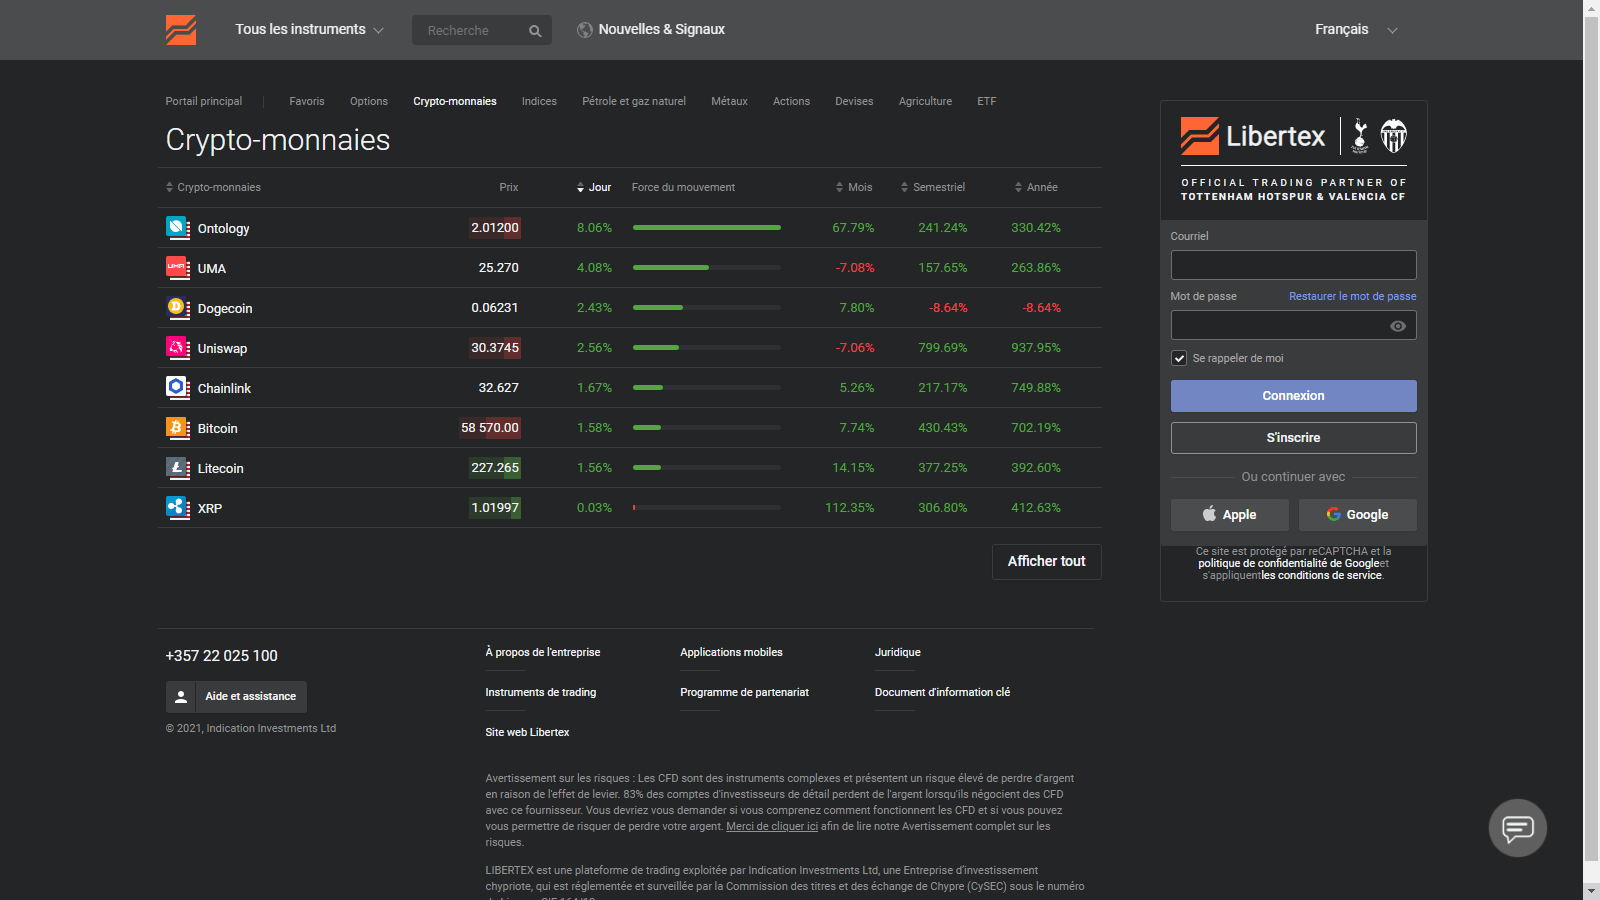Image resolution: width=1600 pixels, height=900 pixels.
Task: Open Document d'information clé link
Action: coord(942,692)
